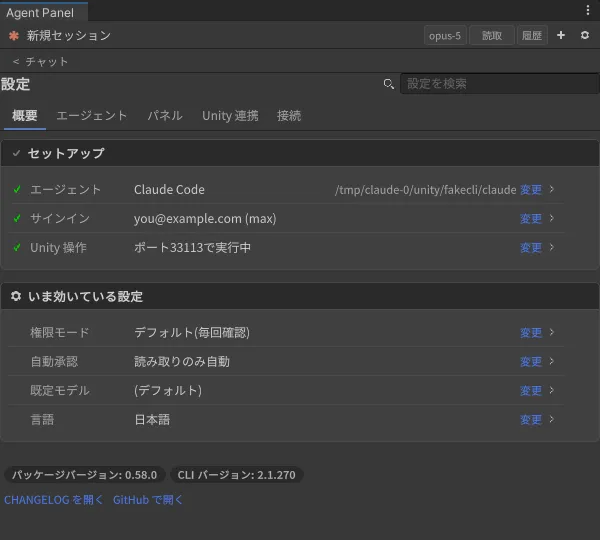Open the three-dot panel menu

coord(588,10)
